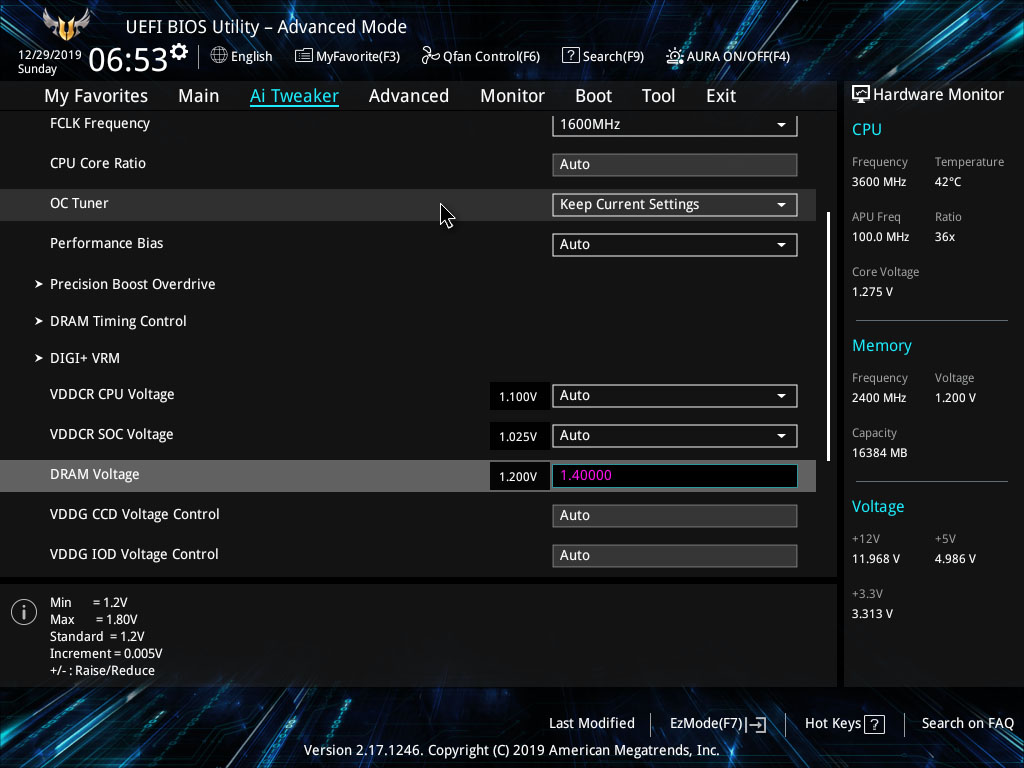Switch to Main tab
This screenshot has height=768, width=1024.
tap(199, 96)
